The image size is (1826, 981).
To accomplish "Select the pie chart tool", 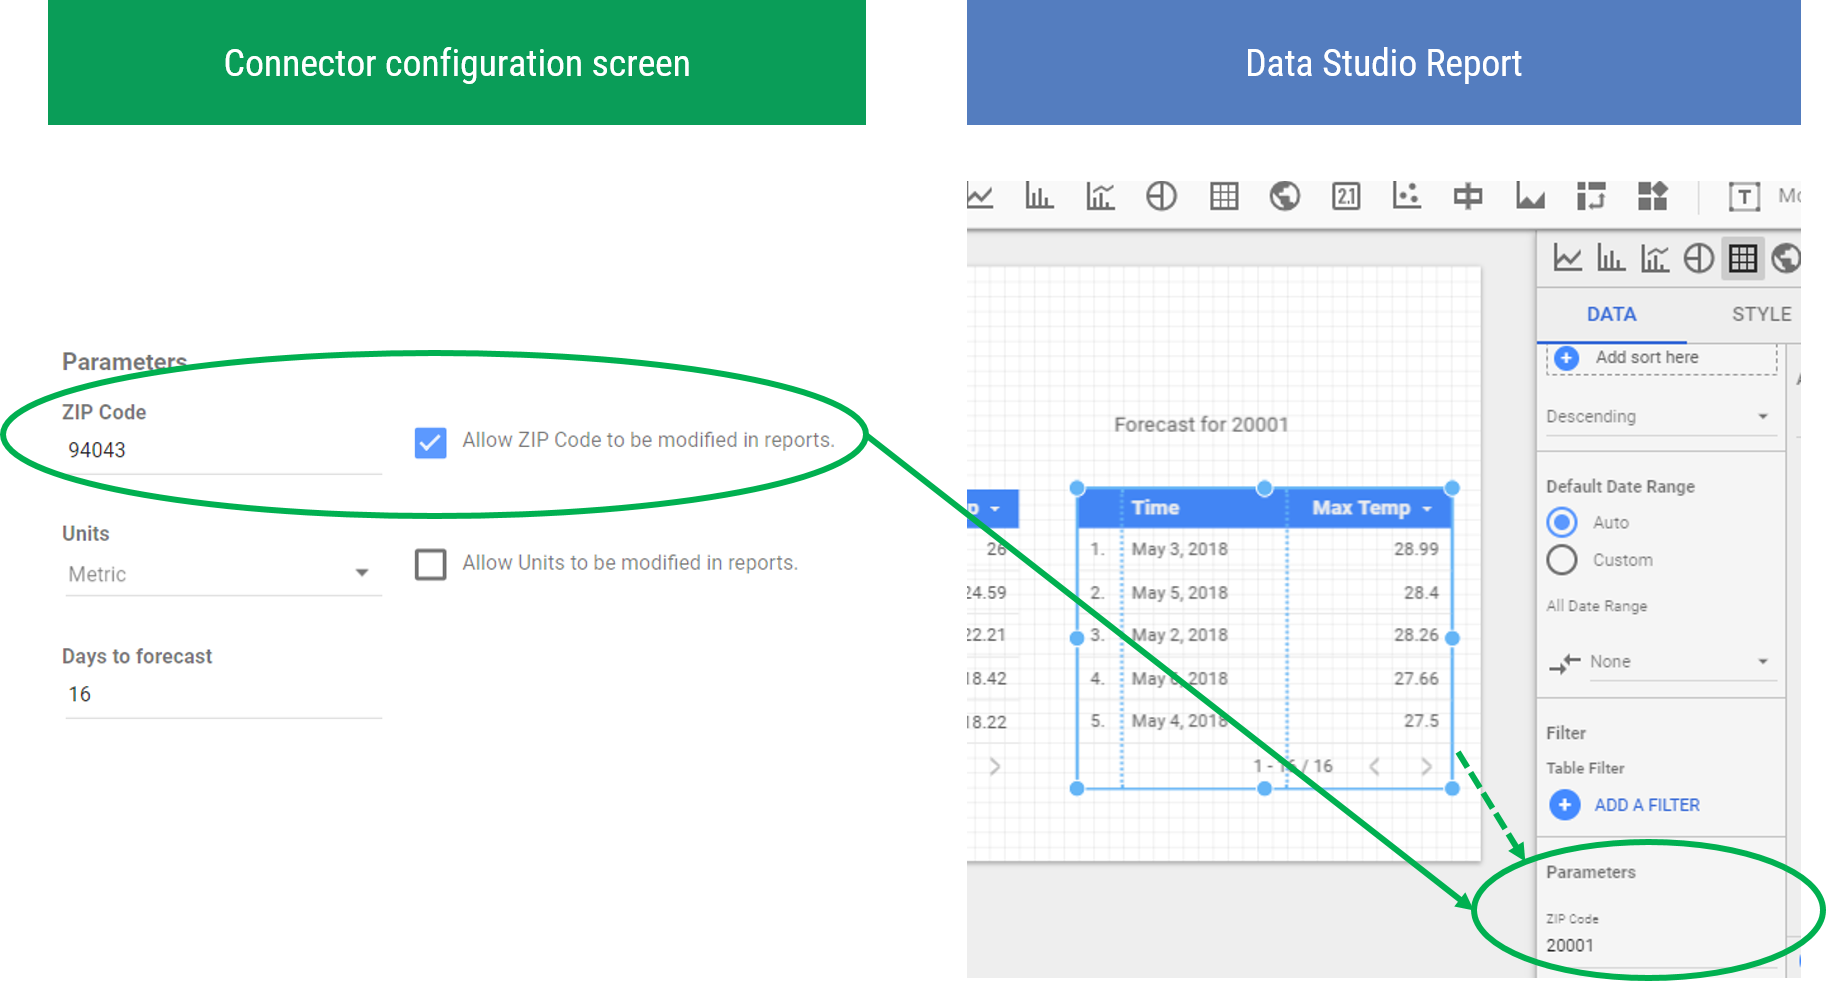I will [1161, 197].
